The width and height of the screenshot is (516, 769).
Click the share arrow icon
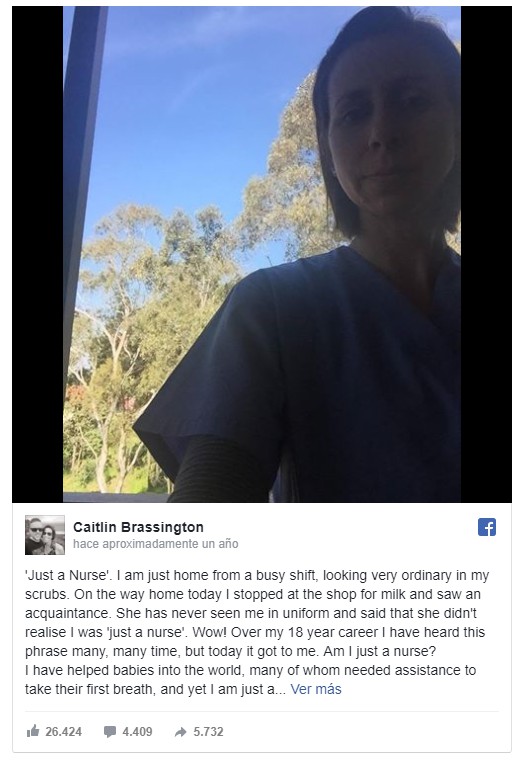(181, 732)
